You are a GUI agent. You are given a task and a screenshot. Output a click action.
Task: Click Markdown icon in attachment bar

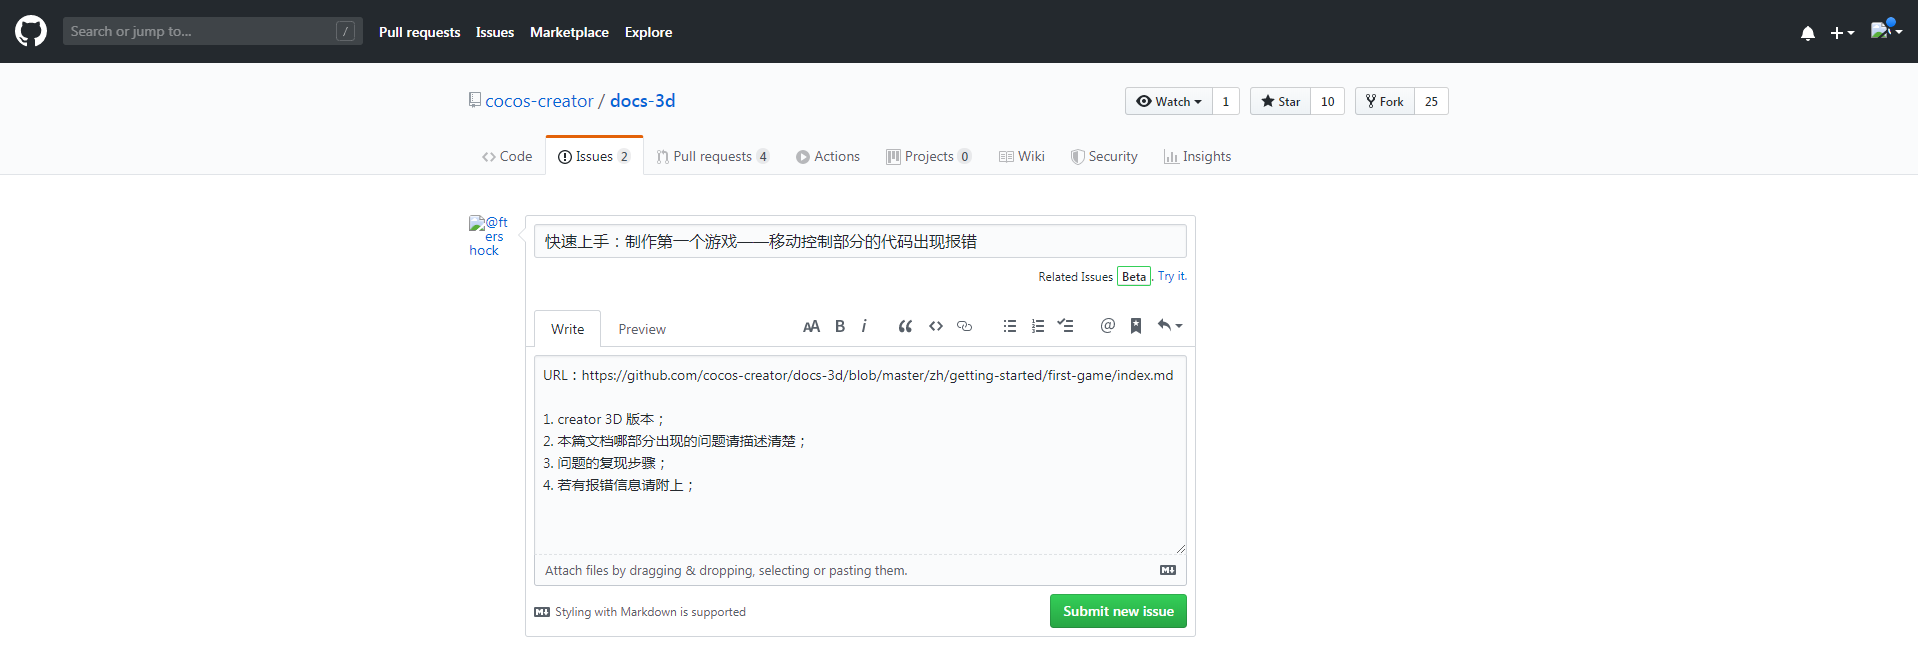tap(1168, 570)
